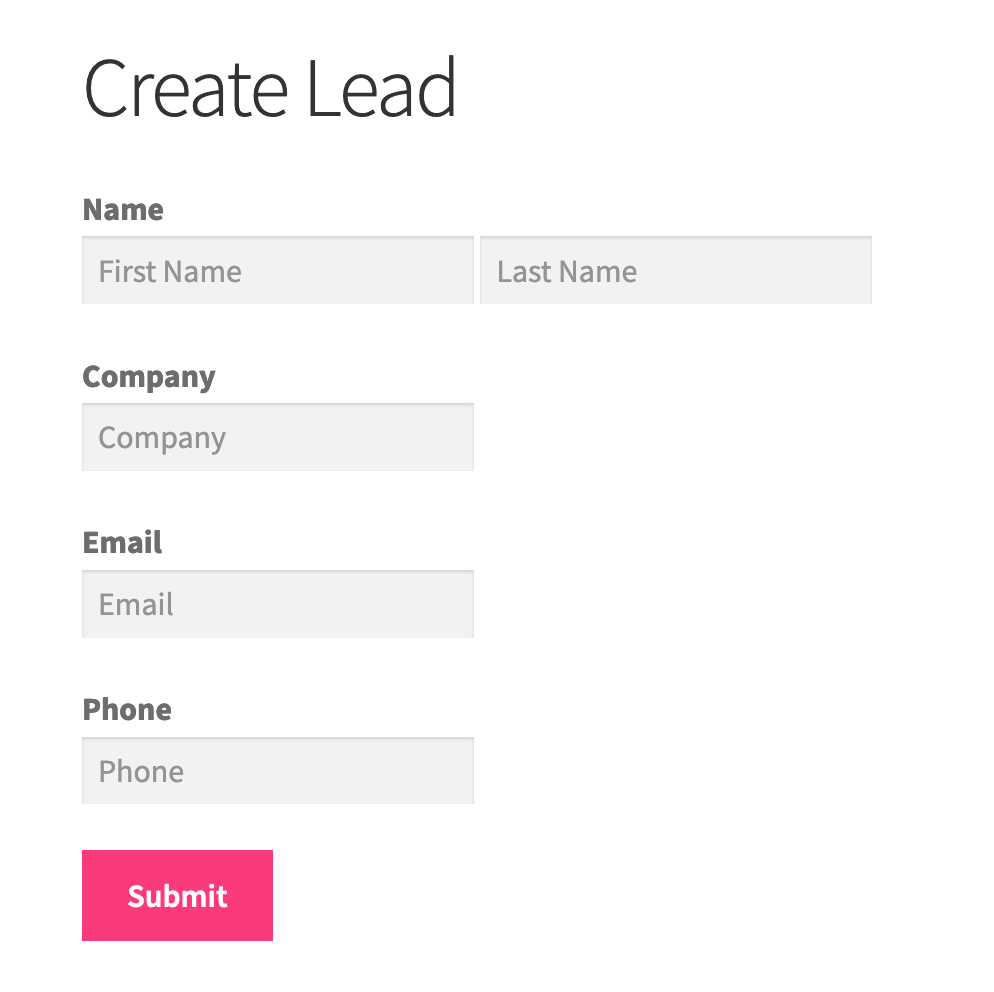Screen dimensions: 994x992
Task: Click the pink Submit button
Action: point(178,895)
